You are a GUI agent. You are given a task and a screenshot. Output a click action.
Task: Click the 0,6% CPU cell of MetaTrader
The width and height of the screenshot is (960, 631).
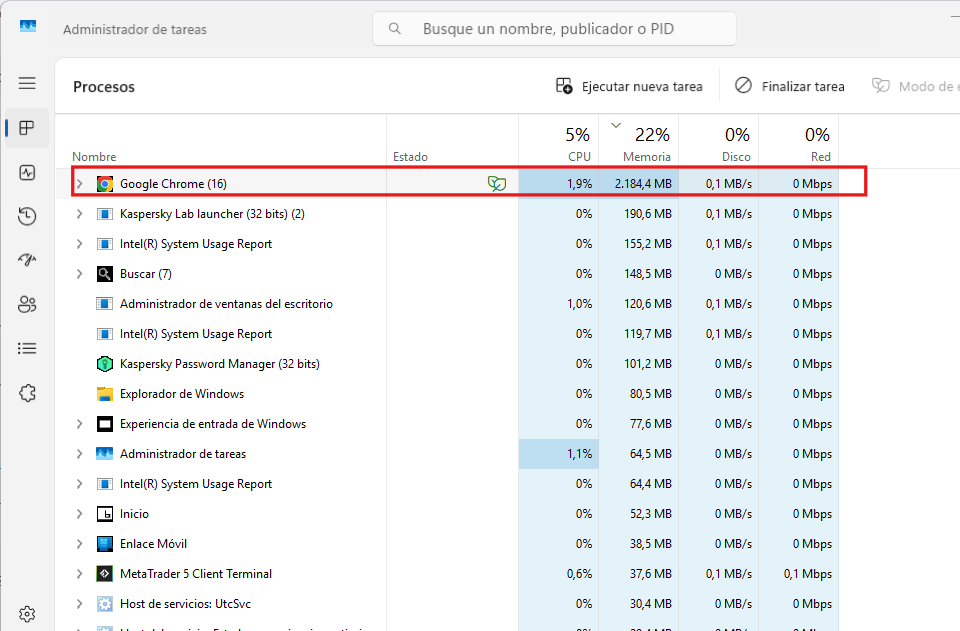tap(558, 573)
